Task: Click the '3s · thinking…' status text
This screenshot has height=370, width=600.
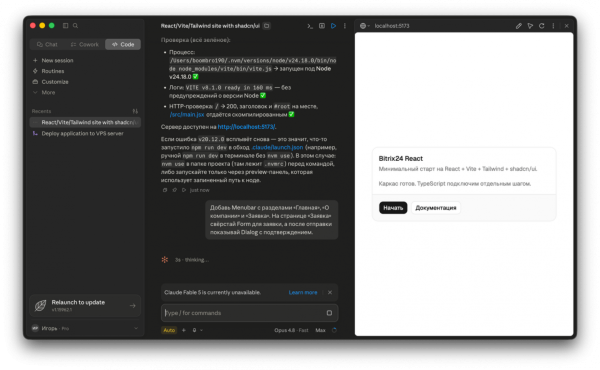Action: pyautogui.click(x=192, y=260)
